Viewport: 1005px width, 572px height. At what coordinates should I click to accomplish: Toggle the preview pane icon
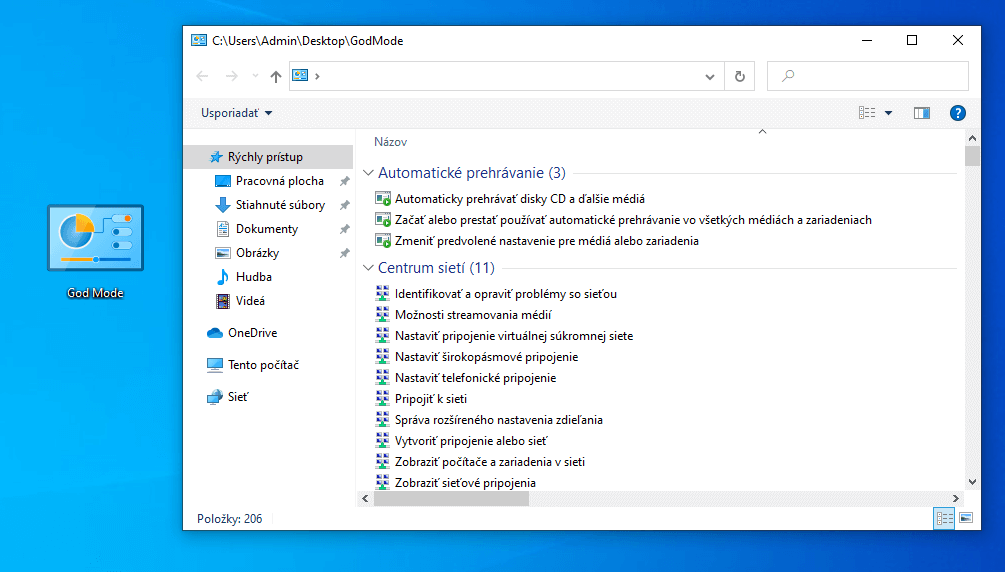point(921,113)
